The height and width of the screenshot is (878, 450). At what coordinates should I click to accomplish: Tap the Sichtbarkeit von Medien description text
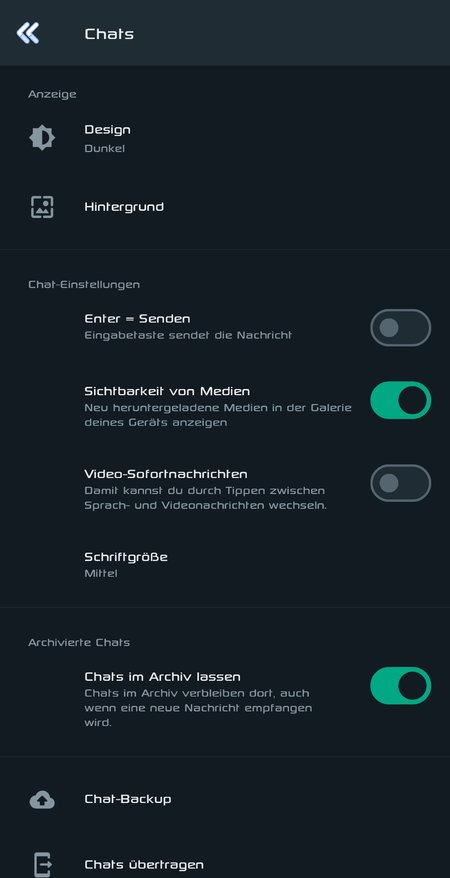[x=218, y=415]
